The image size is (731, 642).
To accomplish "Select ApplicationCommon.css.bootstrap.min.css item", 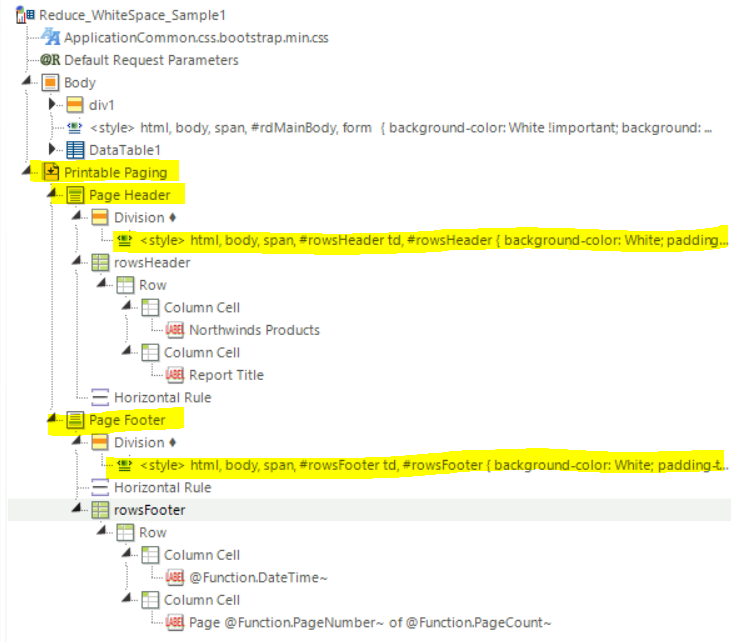I will pos(196,38).
